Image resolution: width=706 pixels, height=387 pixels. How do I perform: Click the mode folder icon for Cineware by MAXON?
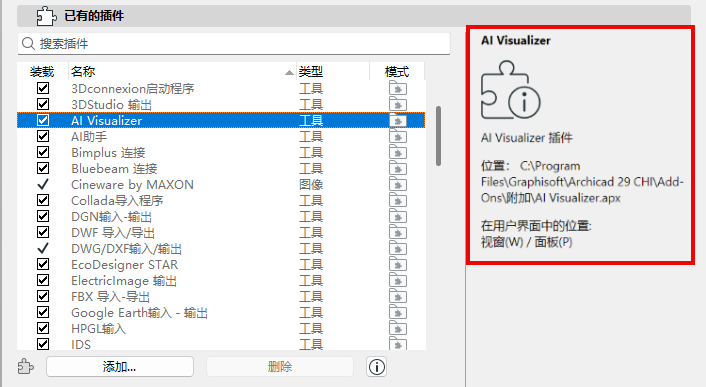coord(398,184)
